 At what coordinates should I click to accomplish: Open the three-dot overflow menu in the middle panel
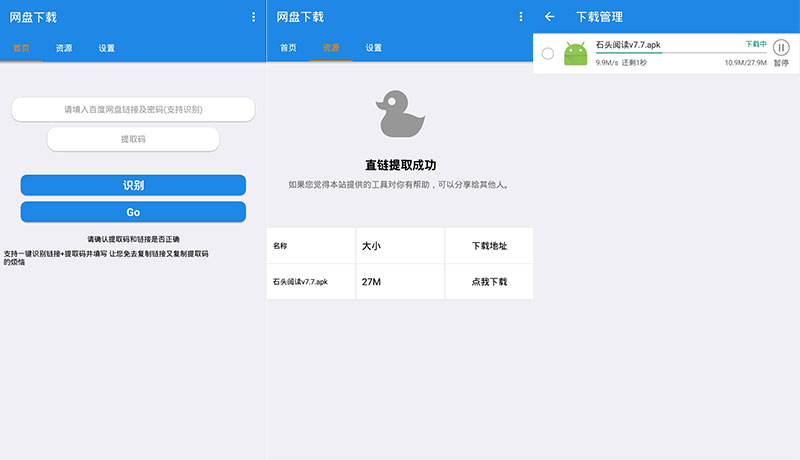point(520,17)
